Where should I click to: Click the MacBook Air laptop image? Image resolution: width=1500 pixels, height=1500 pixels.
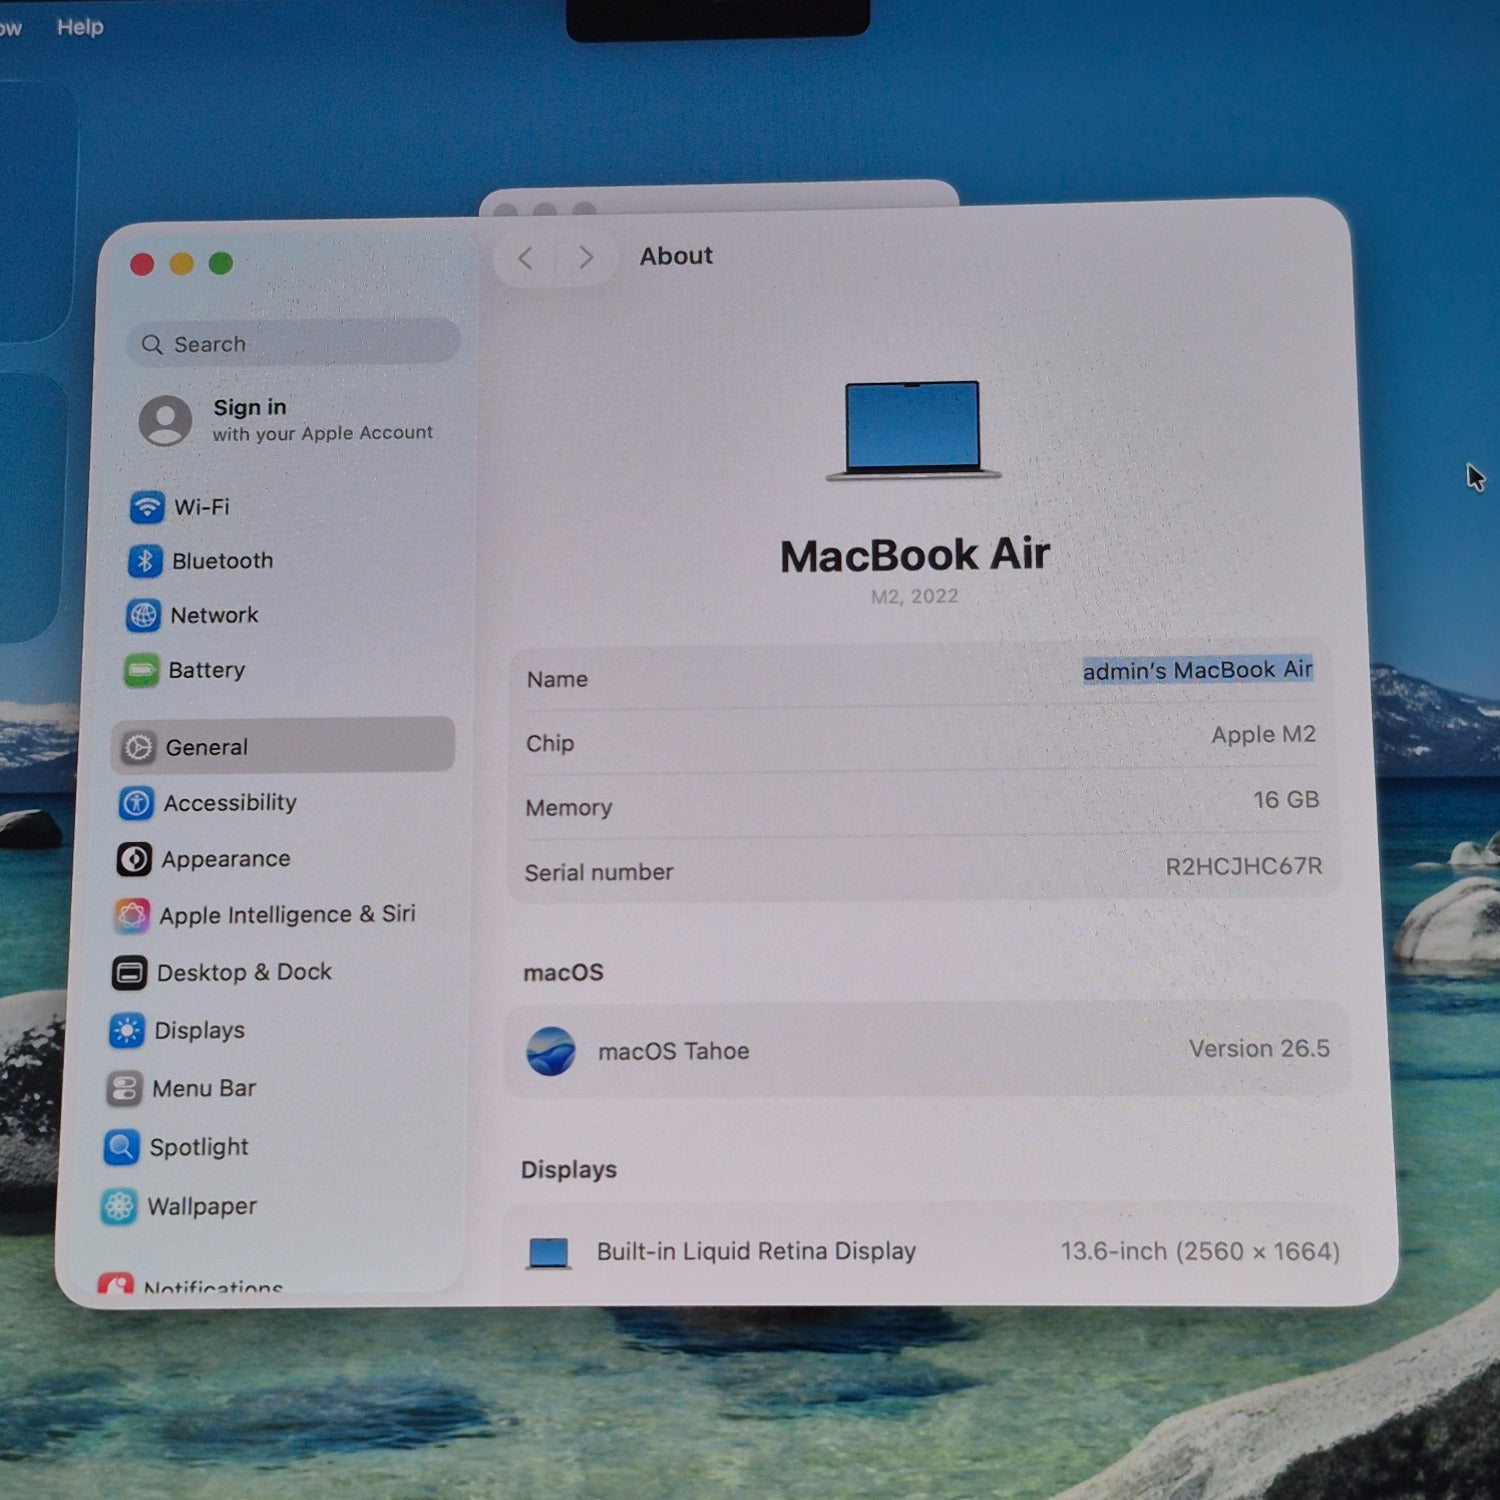pyautogui.click(x=913, y=431)
